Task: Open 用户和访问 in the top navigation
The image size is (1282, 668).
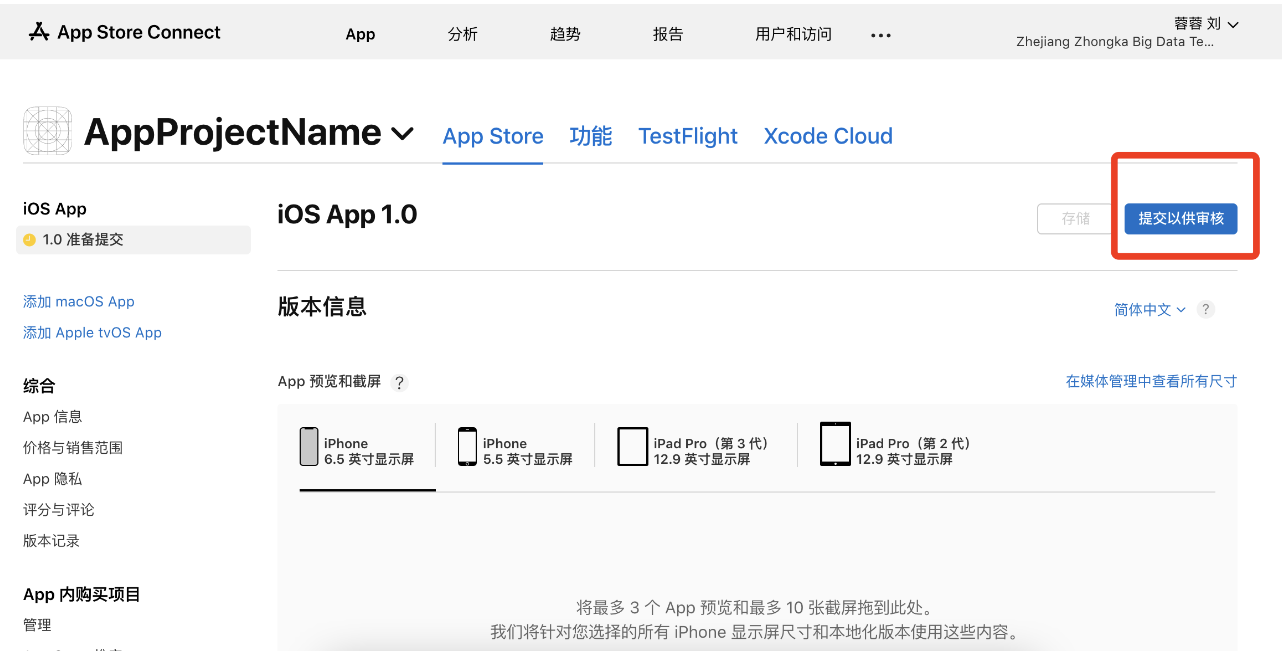Action: (794, 34)
